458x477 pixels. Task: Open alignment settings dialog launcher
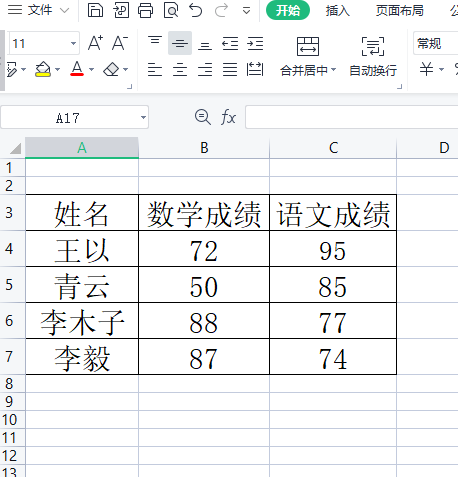point(399,87)
